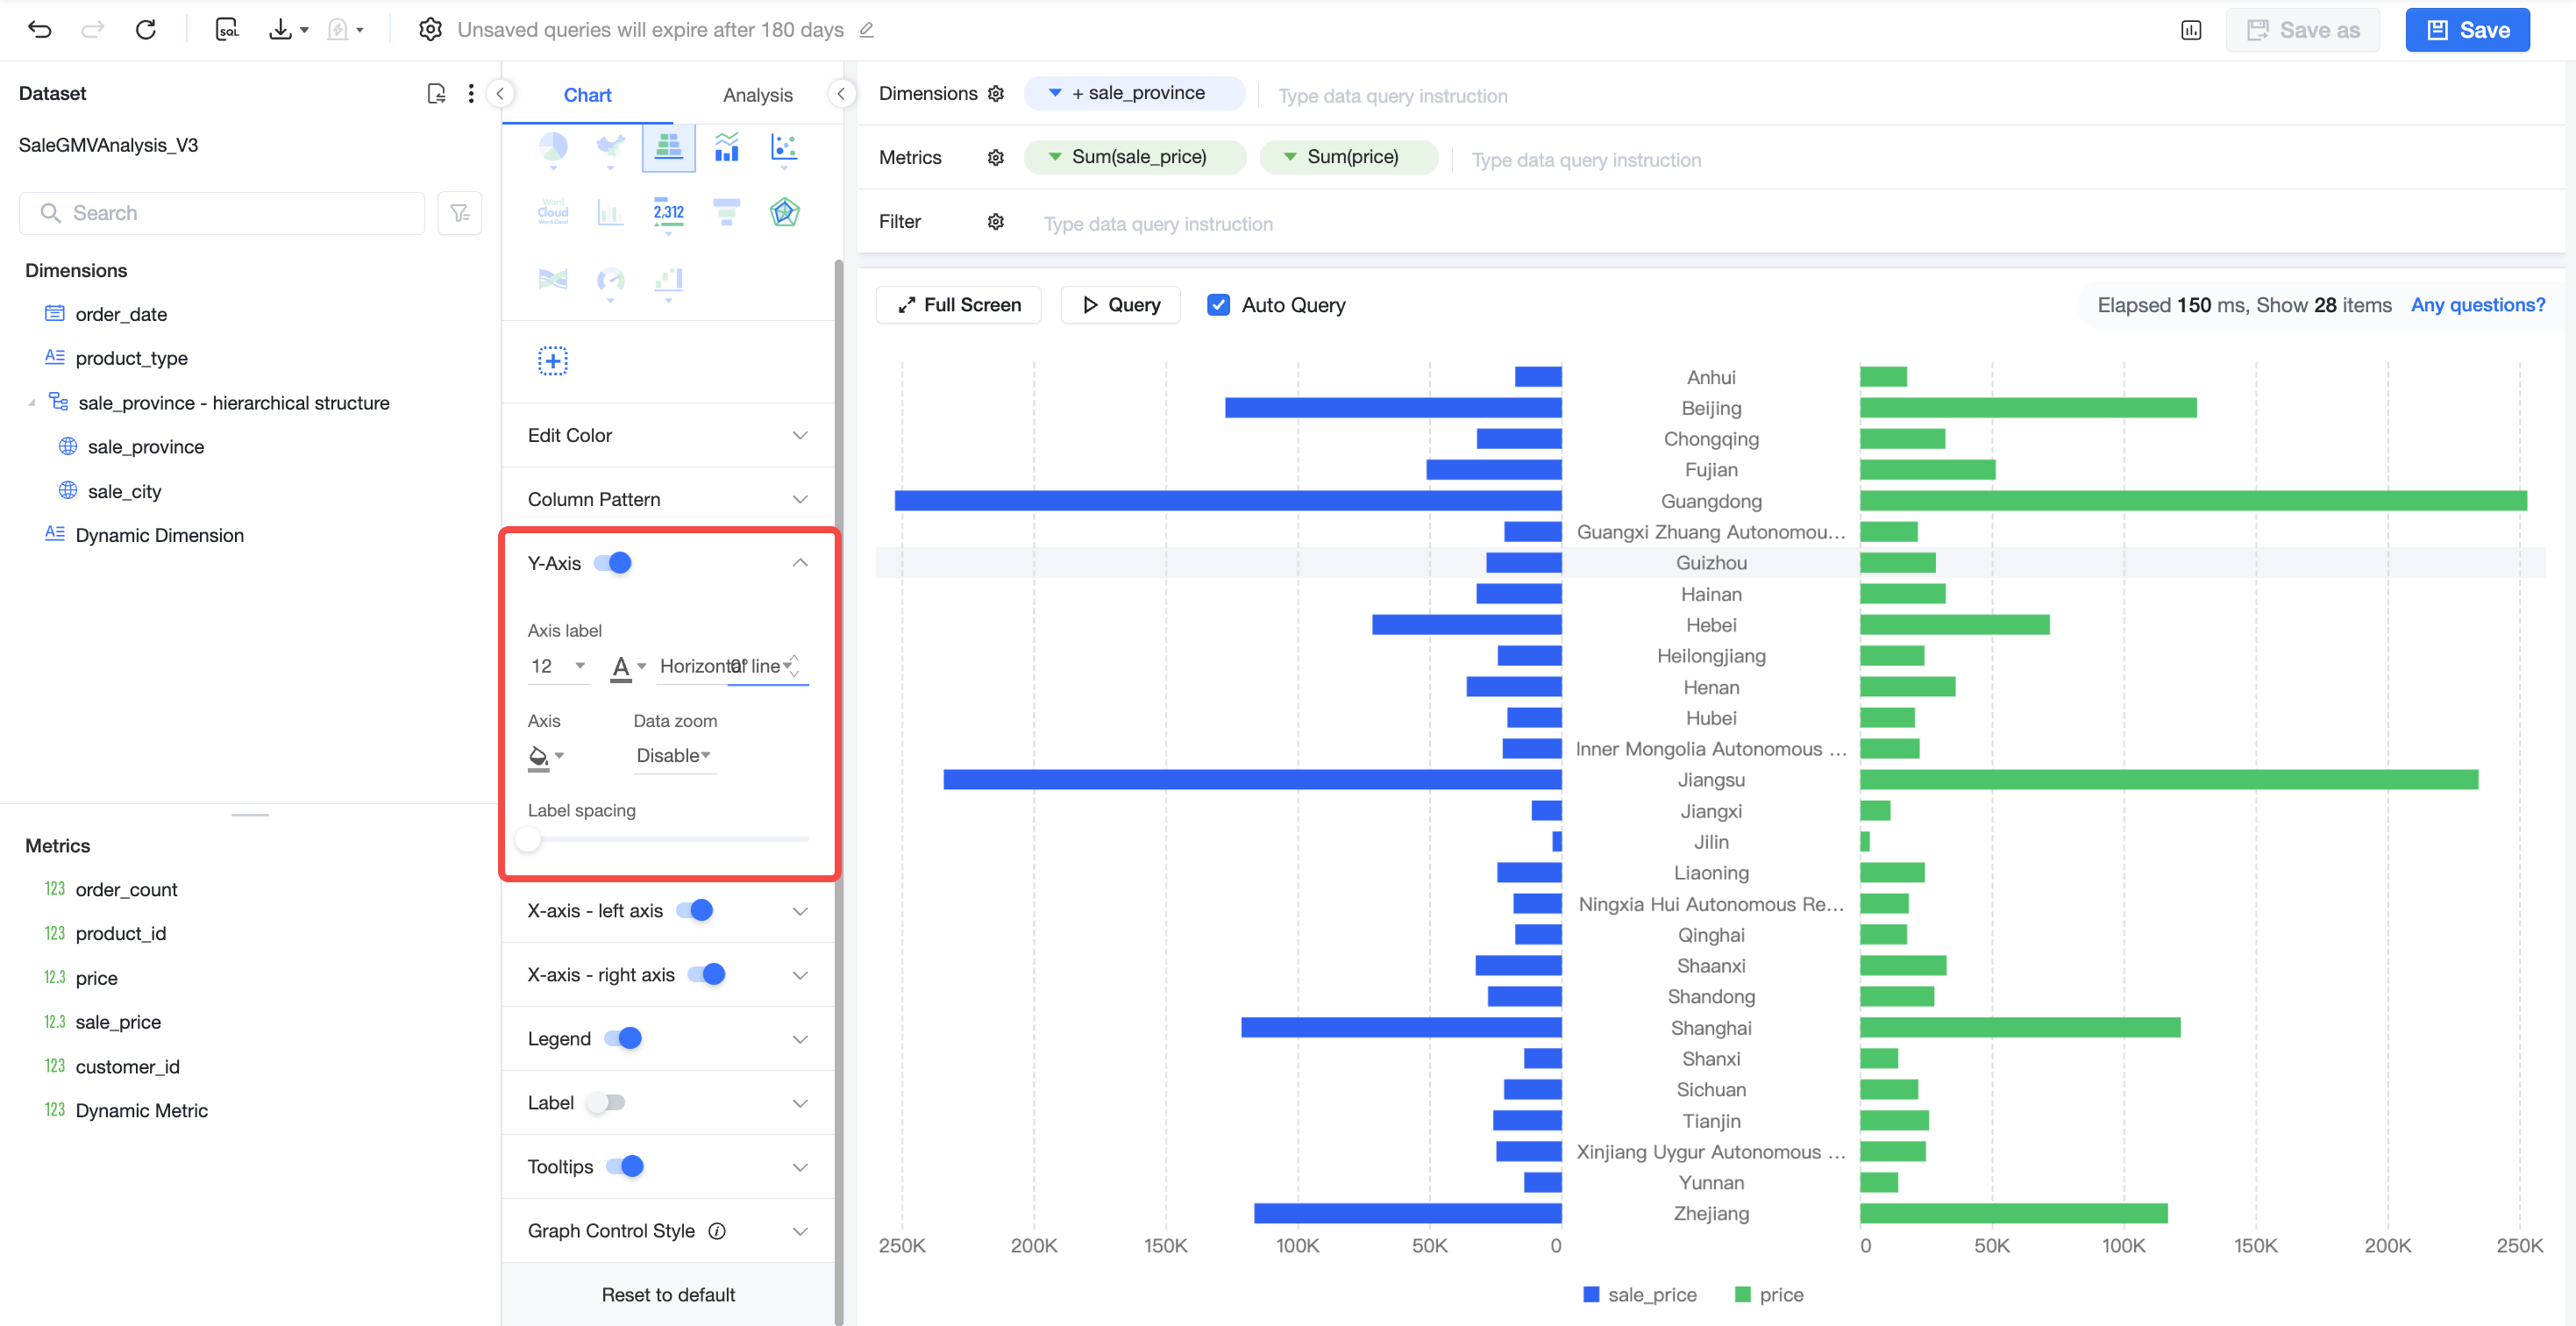Viewport: 2576px width, 1326px height.
Task: Click the Reset to default button
Action: [668, 1294]
